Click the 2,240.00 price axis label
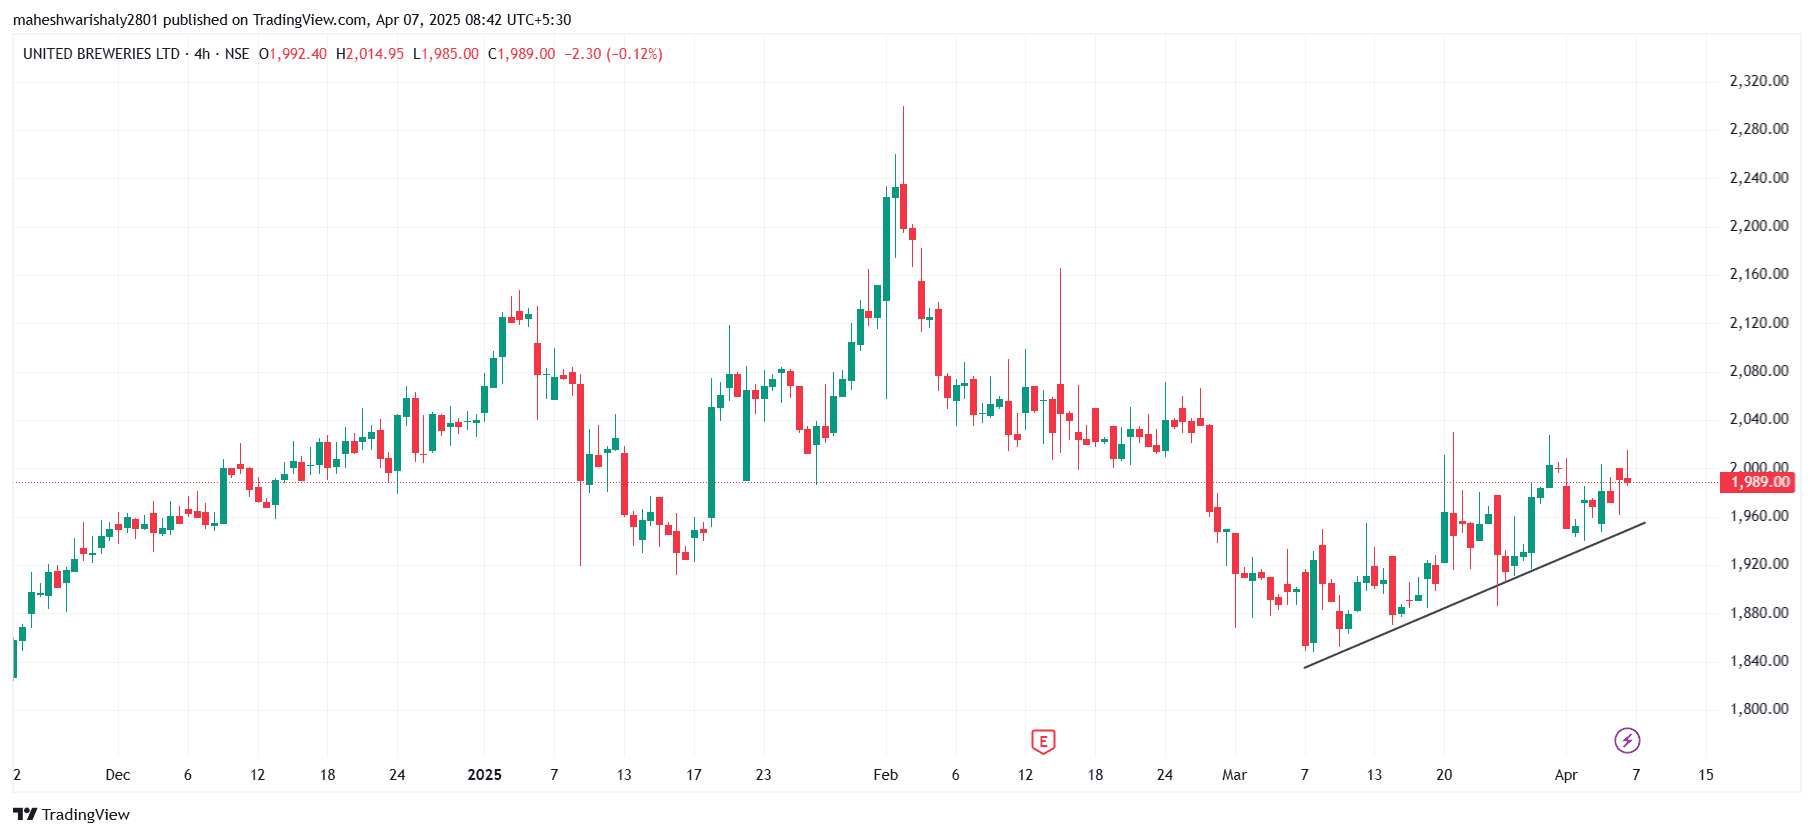The height and width of the screenshot is (836, 1814). (1759, 178)
